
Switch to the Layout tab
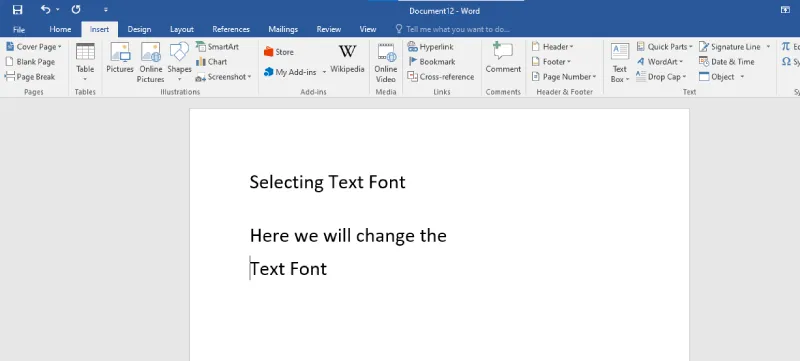click(x=182, y=29)
